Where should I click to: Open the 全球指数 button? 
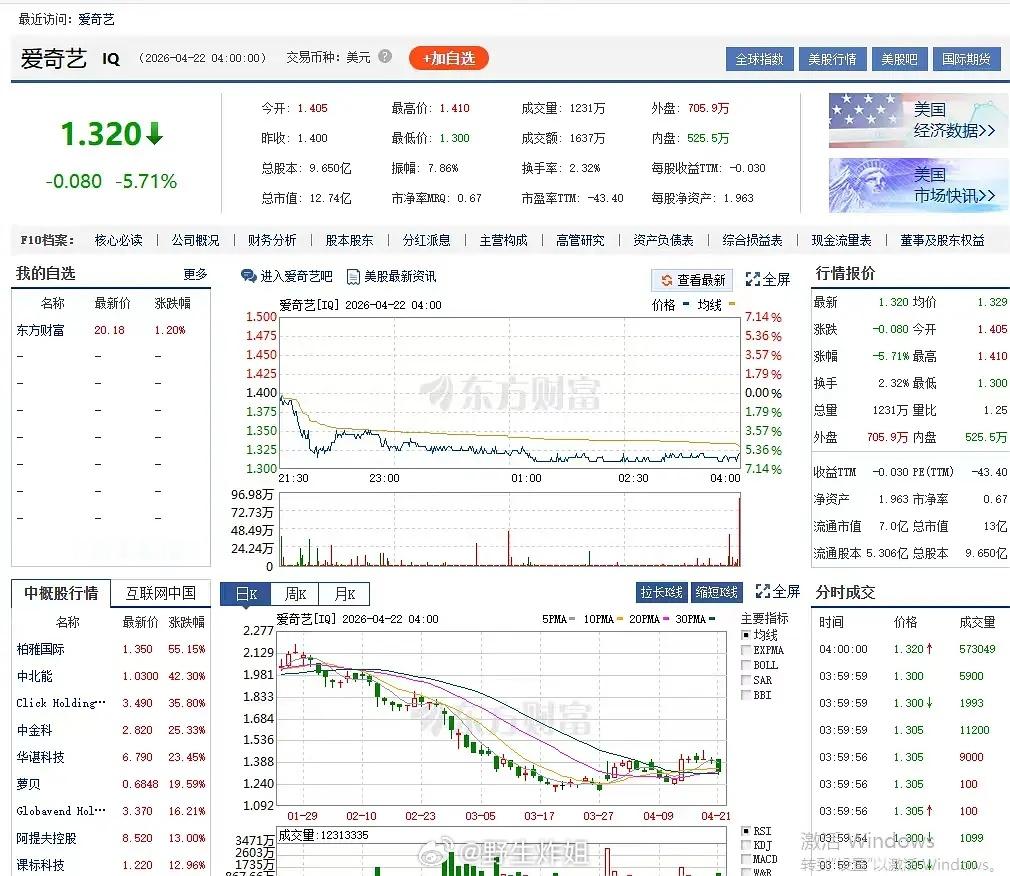coord(759,59)
